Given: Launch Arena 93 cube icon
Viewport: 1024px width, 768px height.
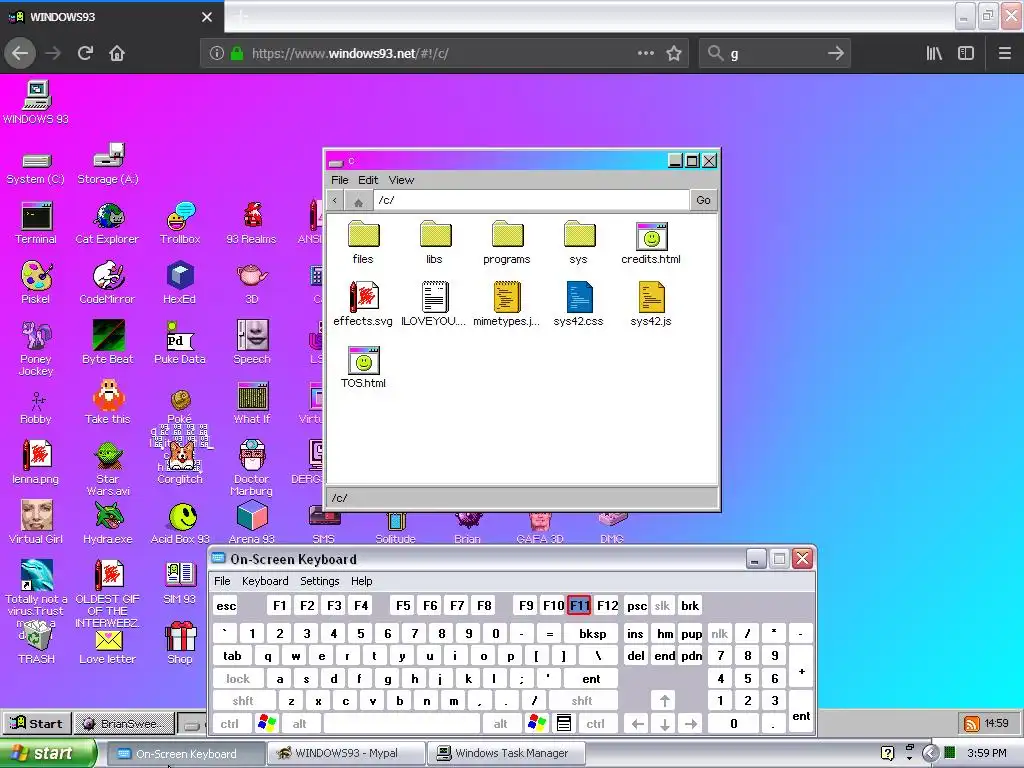Looking at the screenshot, I should coord(251,522).
